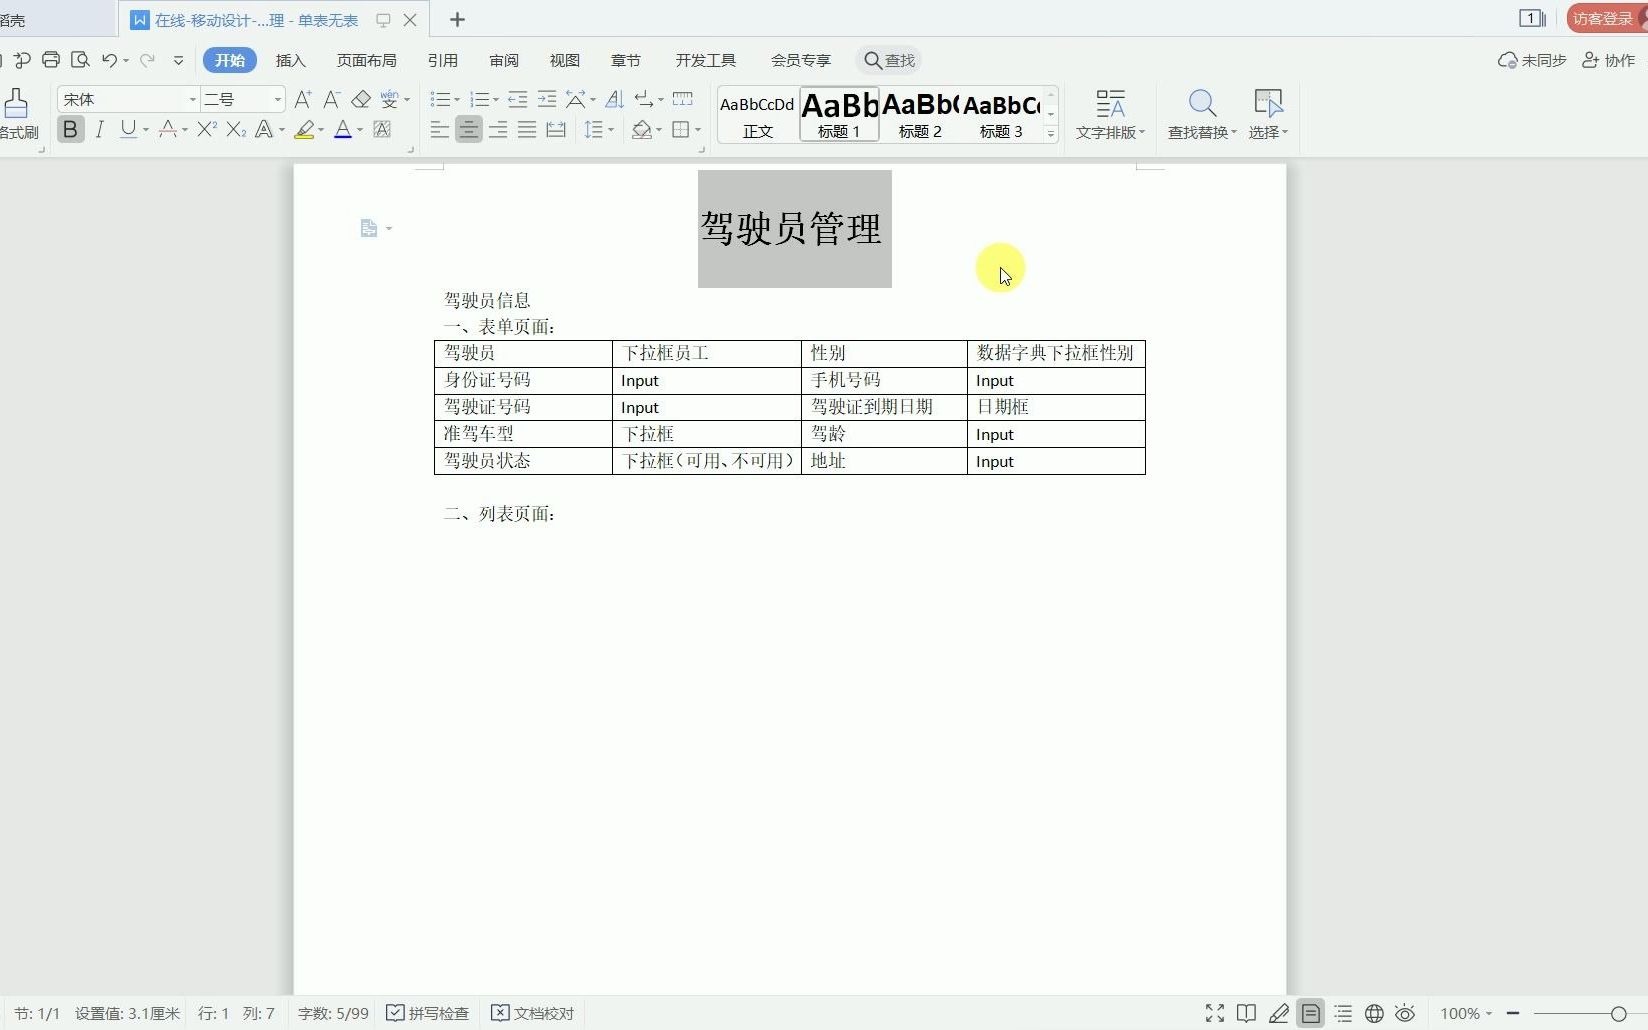This screenshot has height=1030, width=1648.
Task: Click the sort A-Z icon
Action: 615,99
